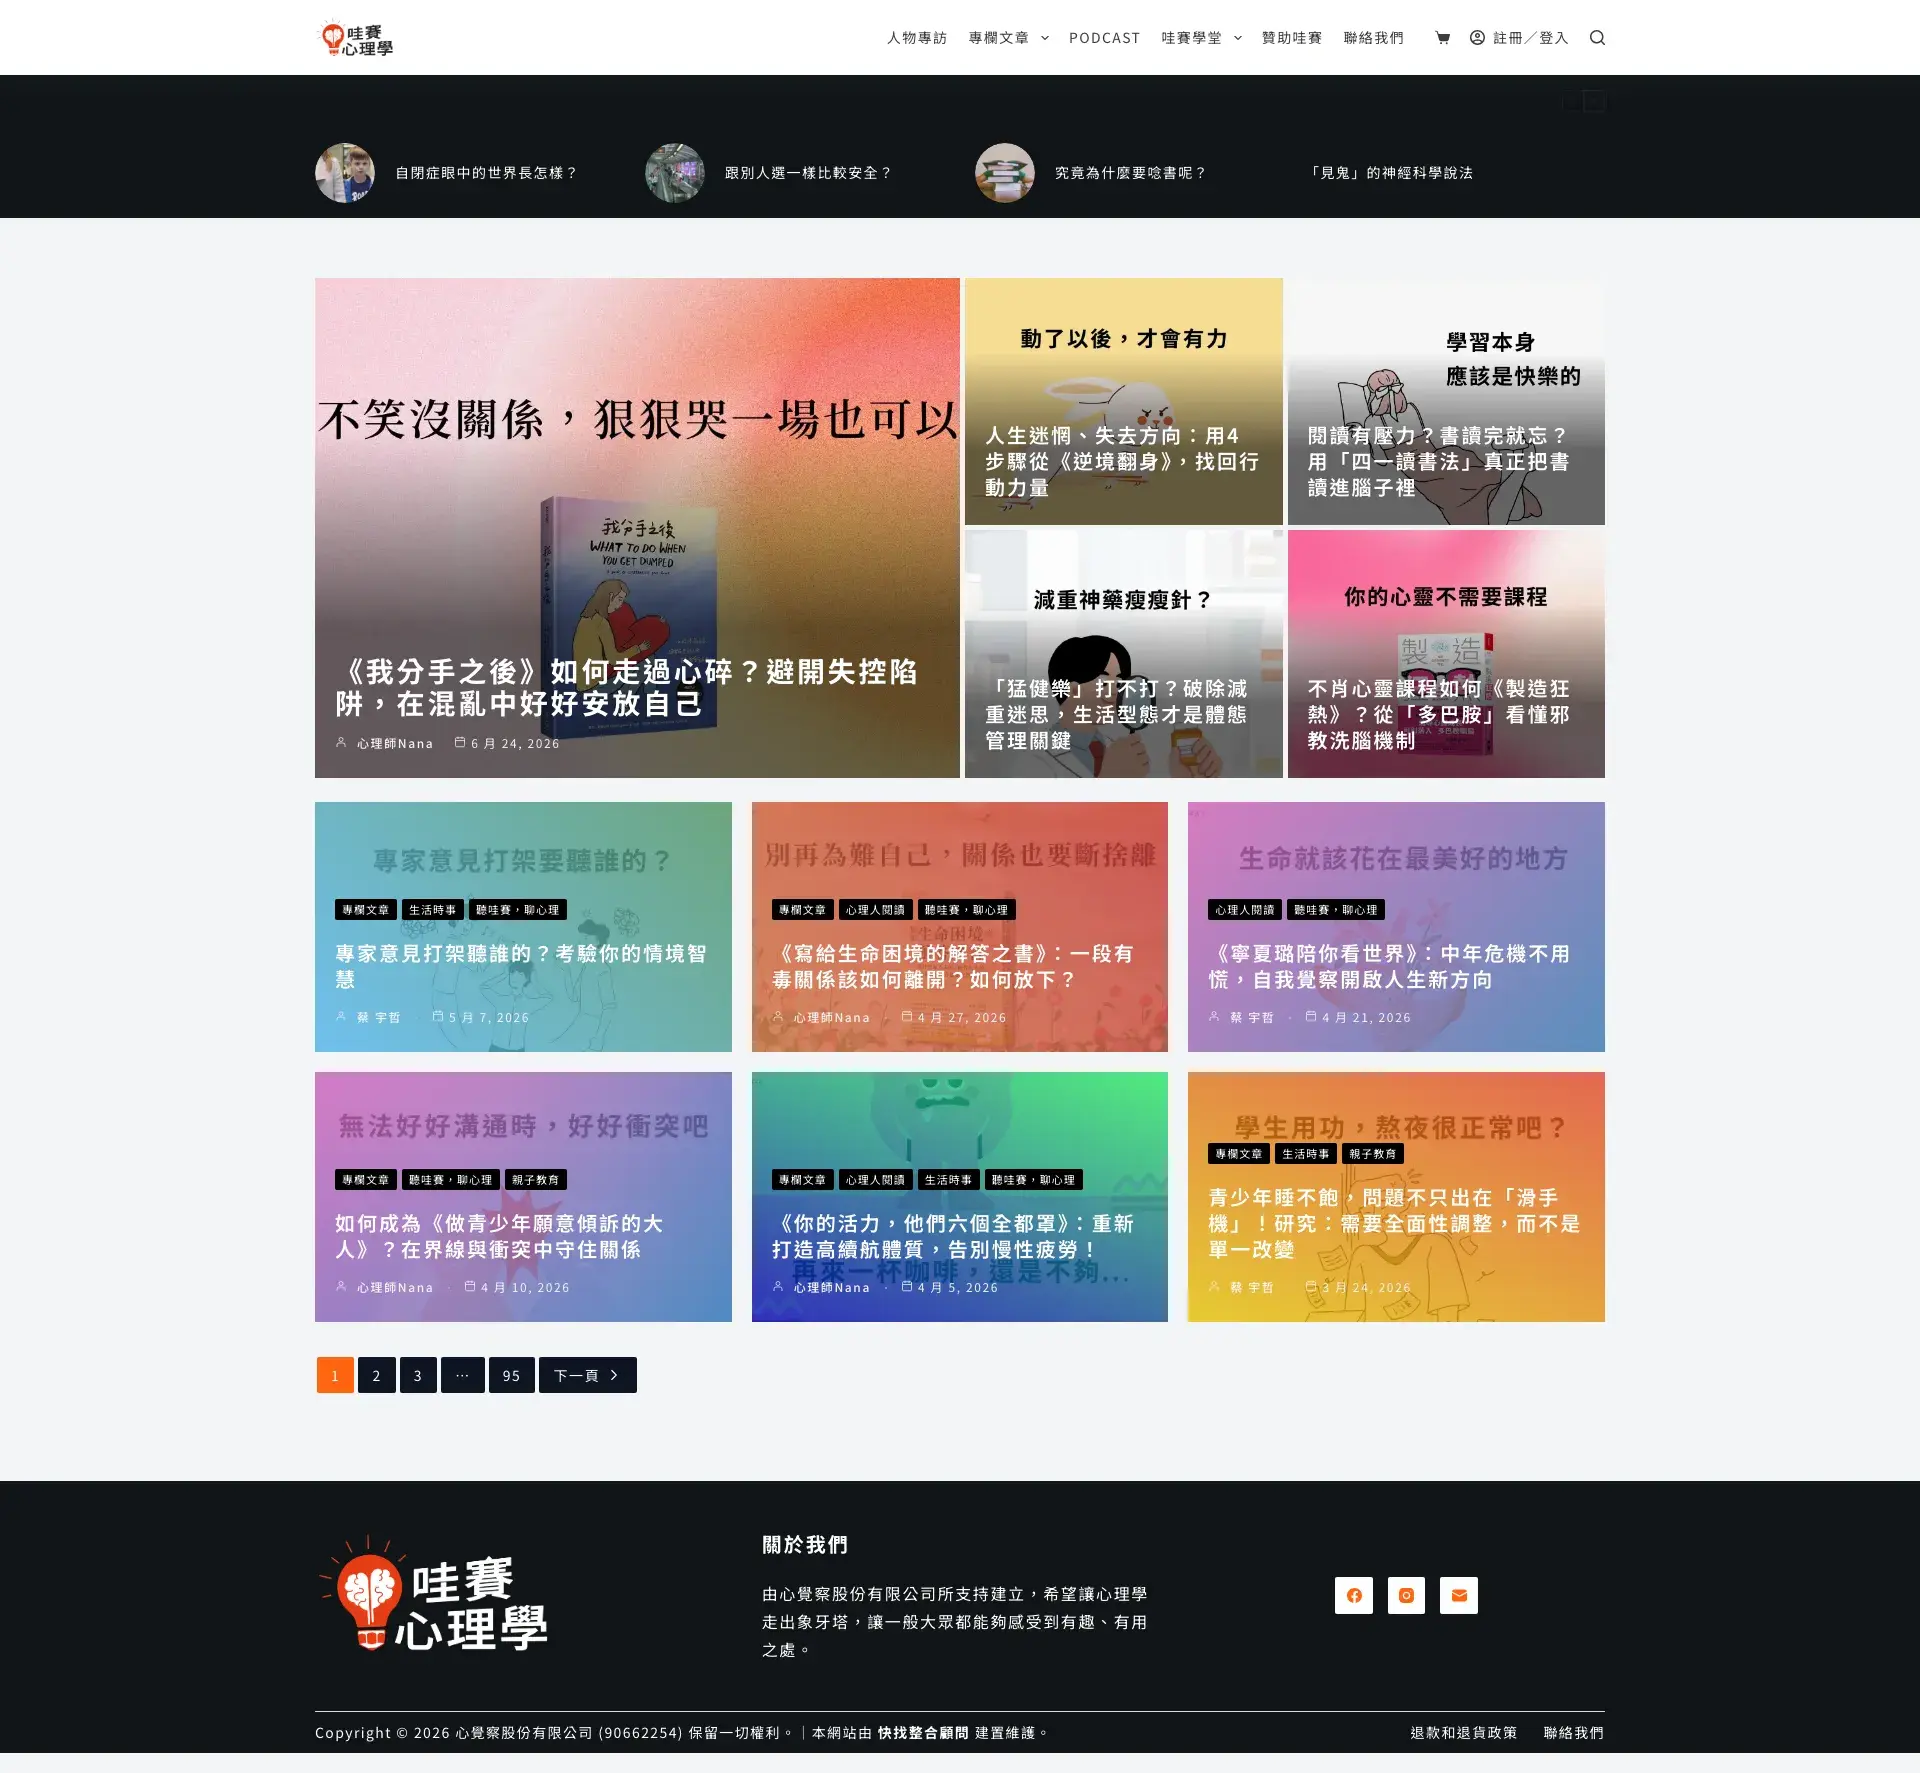Open 聯絡我們 in the top navigation
Screen dimensions: 1920x1773
[x=1374, y=38]
